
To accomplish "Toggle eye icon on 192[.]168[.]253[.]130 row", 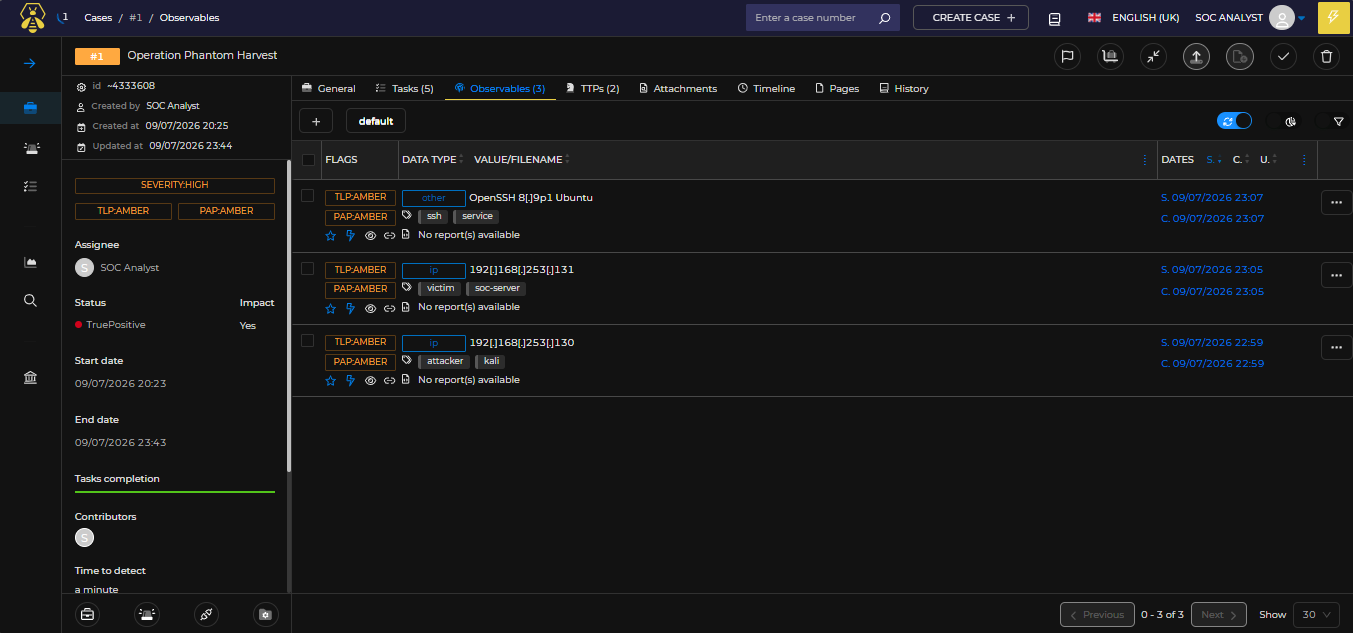I will click(370, 380).
